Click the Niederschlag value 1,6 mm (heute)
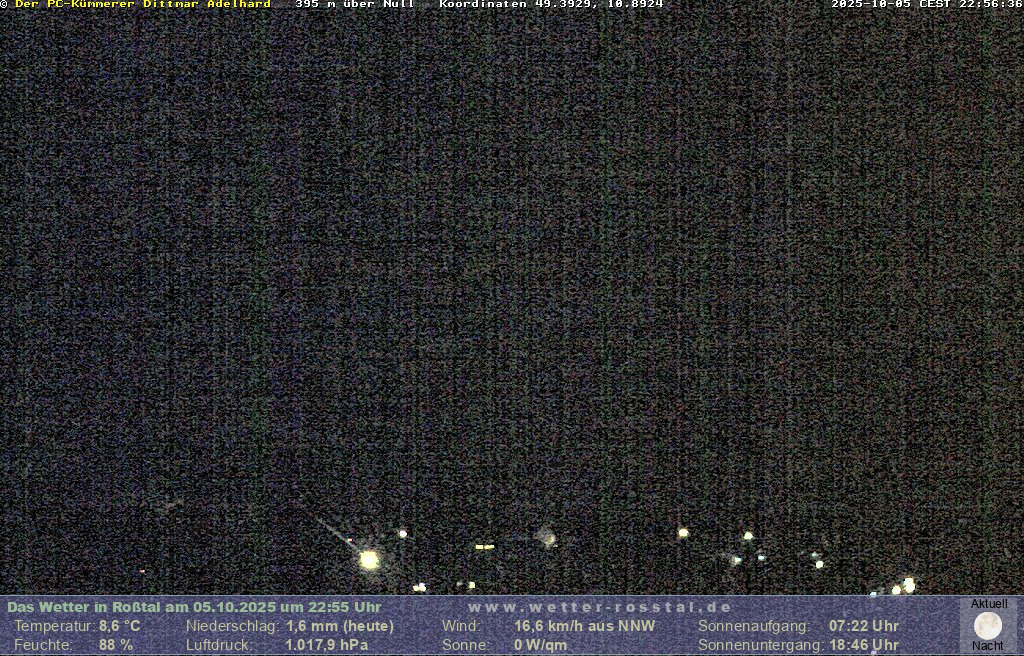 (x=339, y=626)
